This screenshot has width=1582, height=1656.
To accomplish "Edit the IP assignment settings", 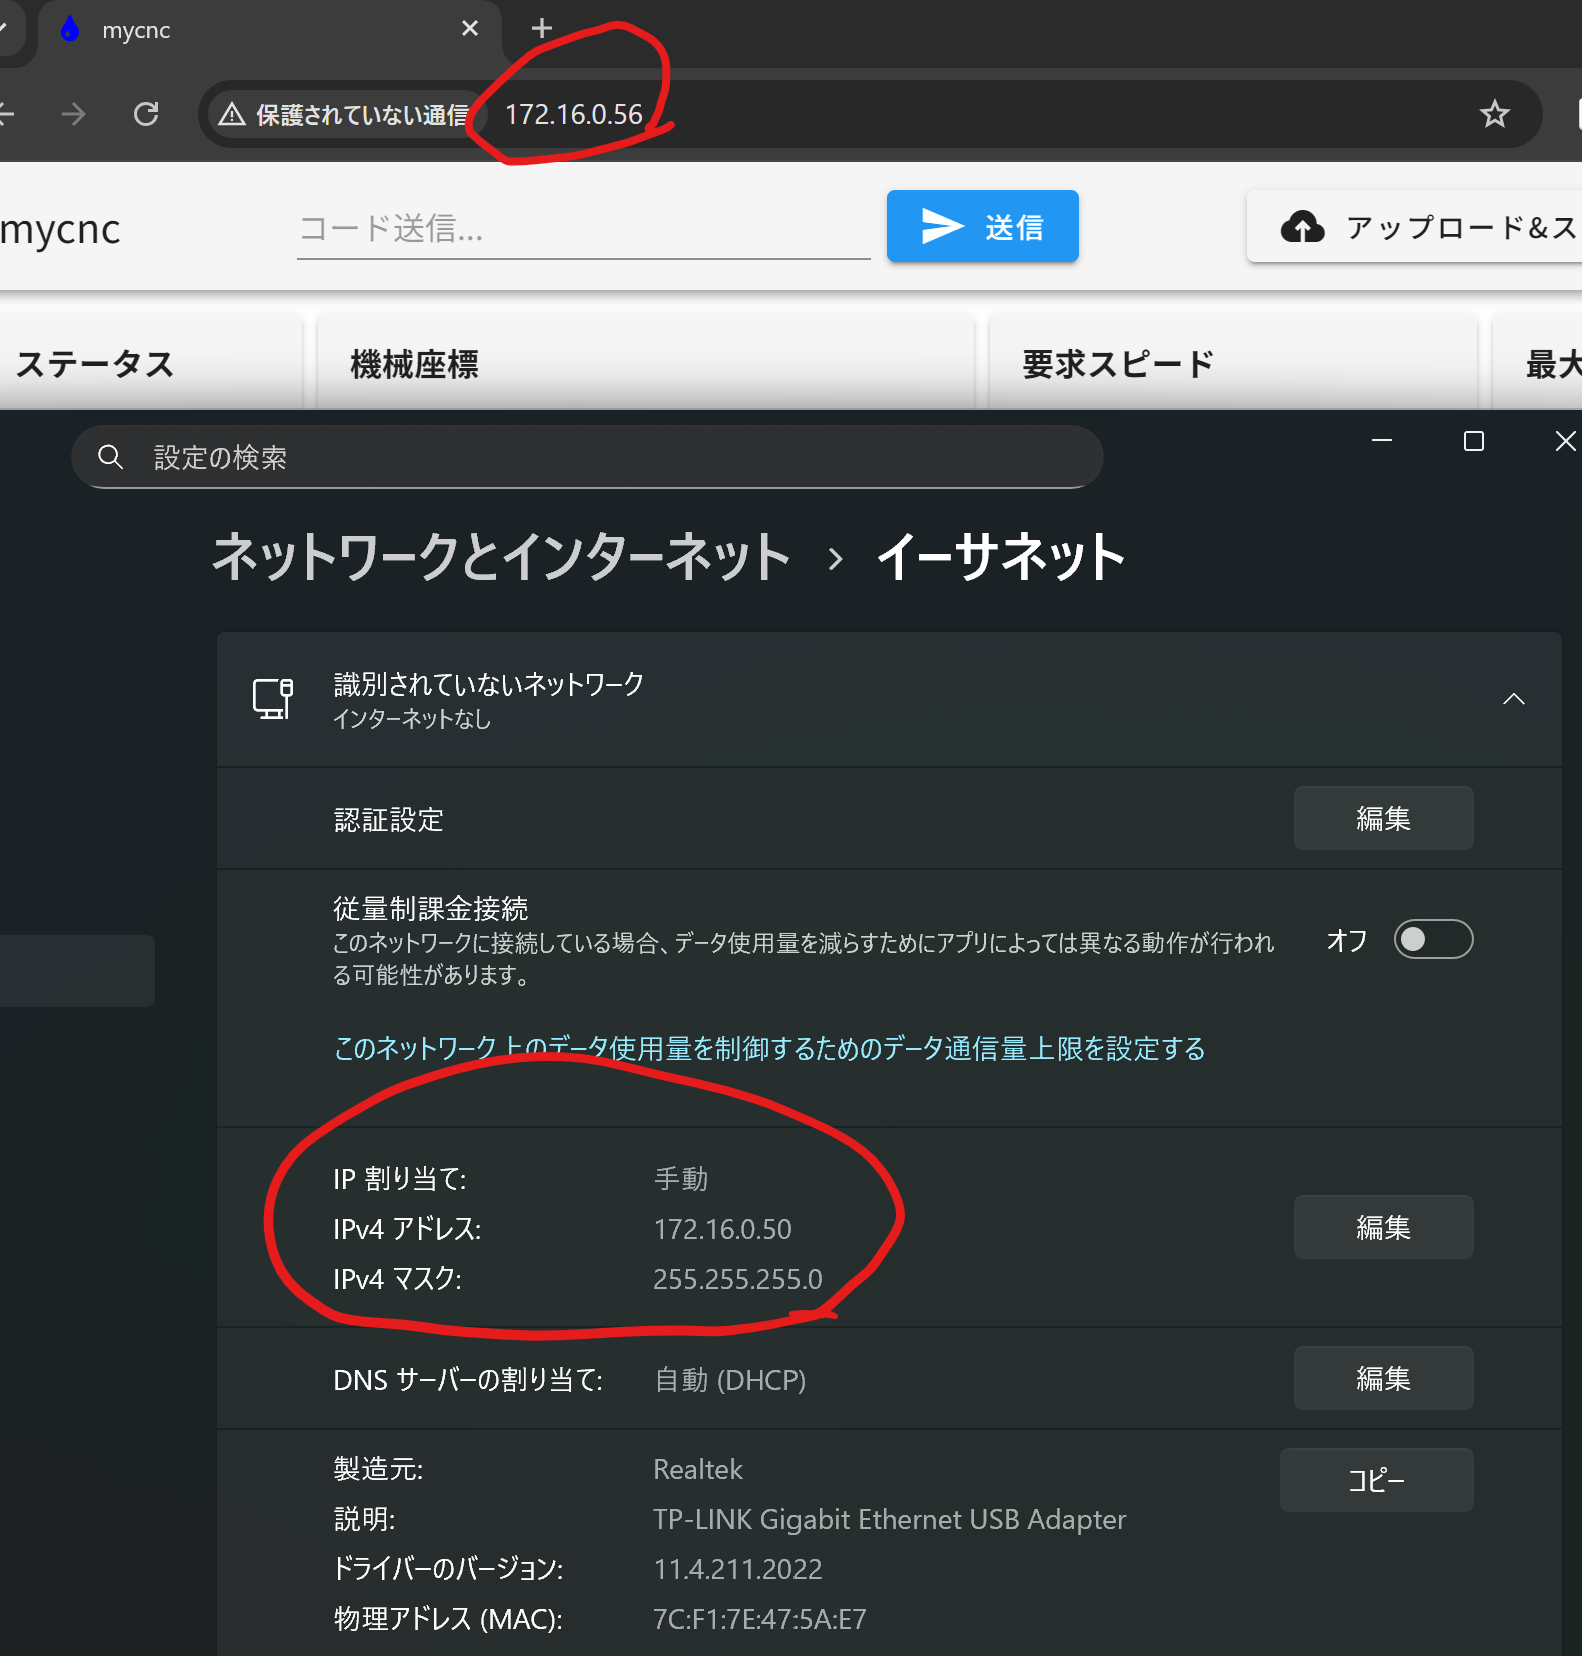I will coord(1382,1227).
